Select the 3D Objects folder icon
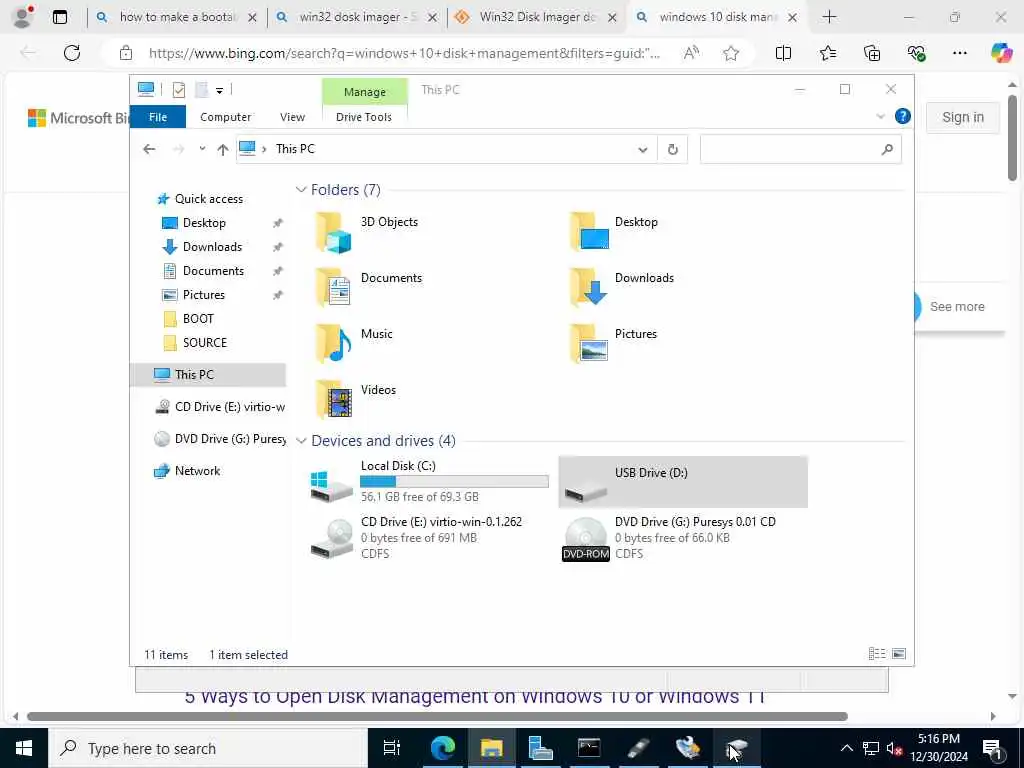Screen dimensions: 1024x768 pyautogui.click(x=334, y=232)
